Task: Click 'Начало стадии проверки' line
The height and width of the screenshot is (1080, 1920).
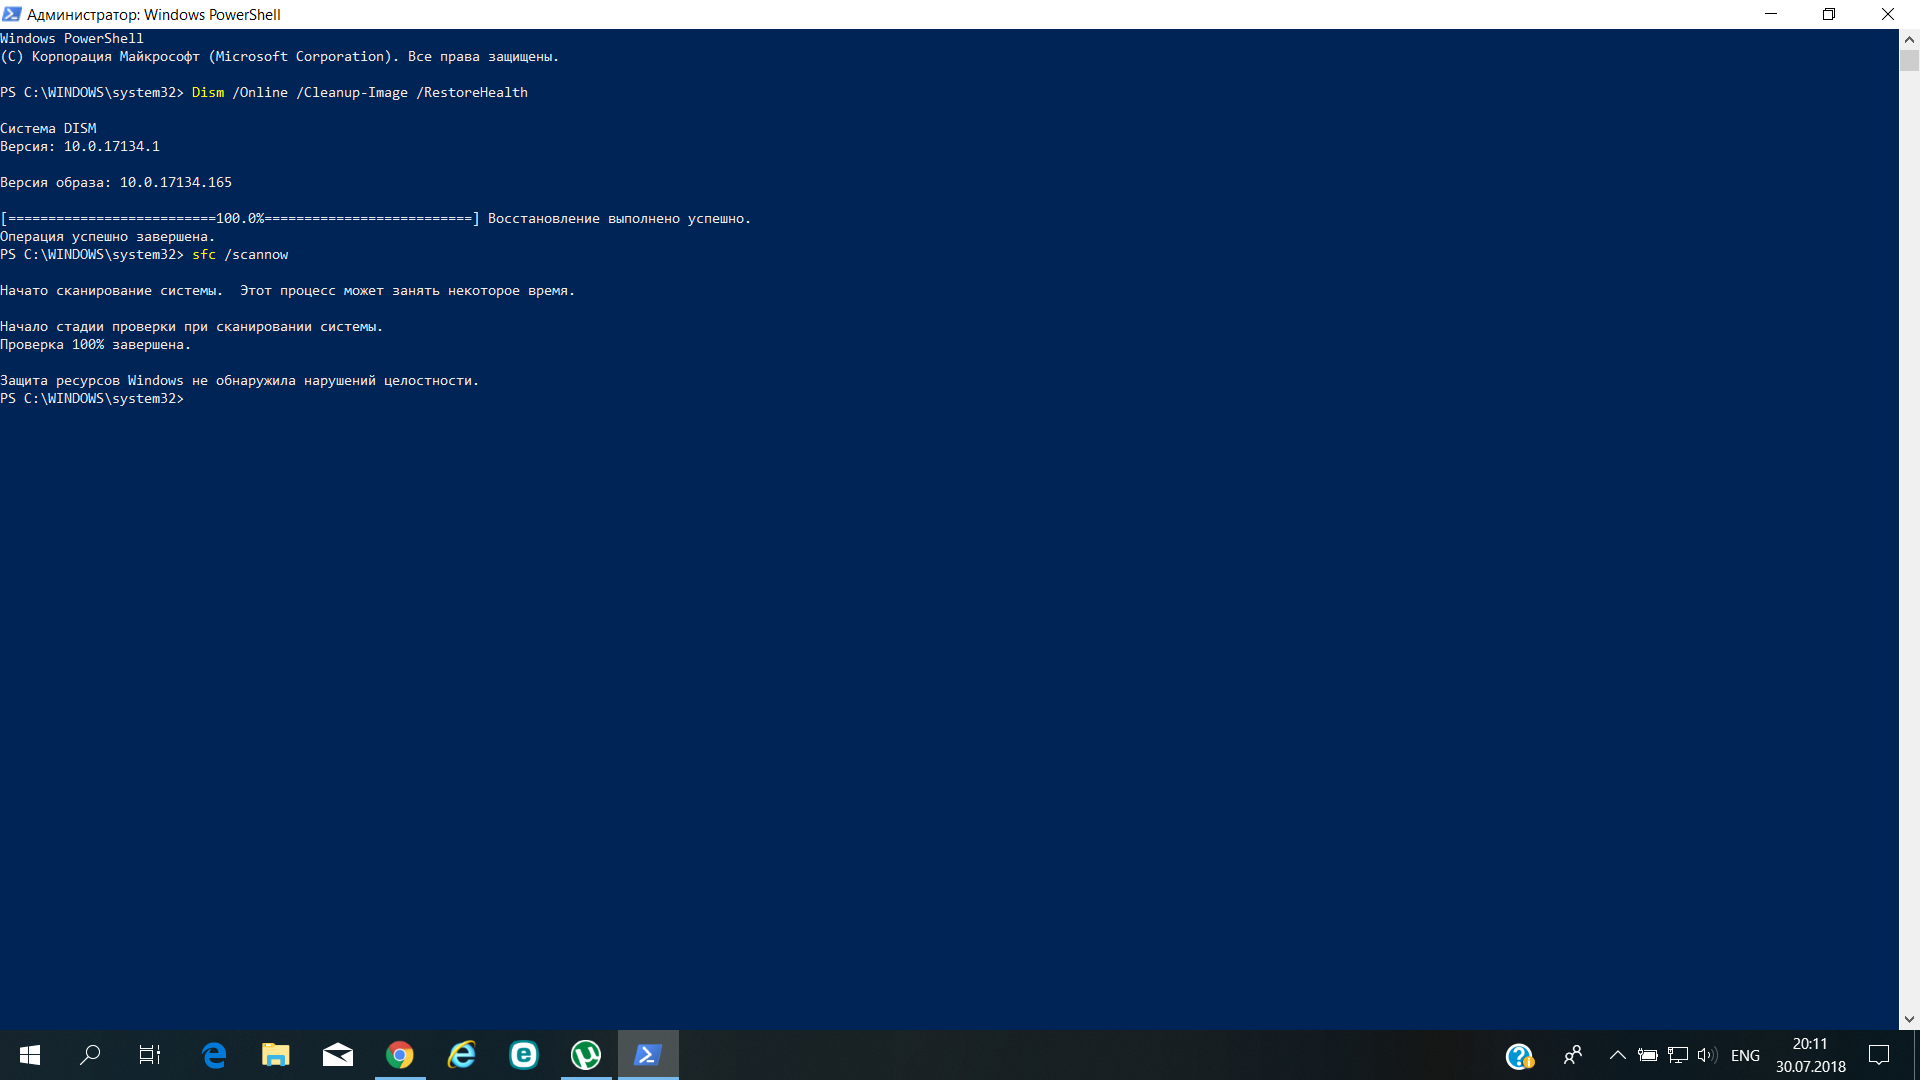Action: tap(192, 327)
